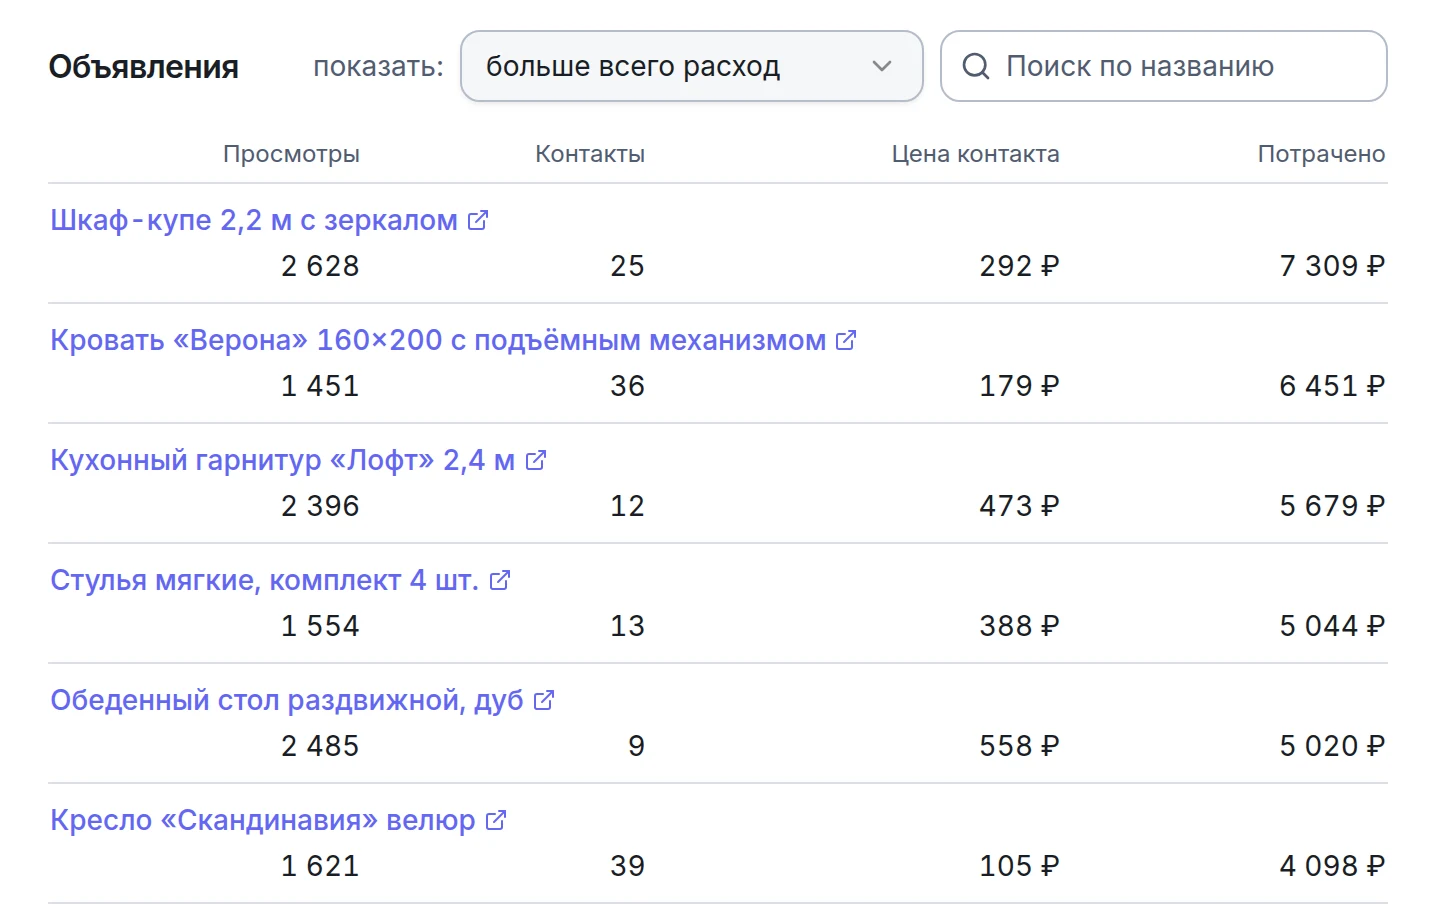The width and height of the screenshot is (1436, 910).
Task: Focus the «Поиск по названию» search field
Action: coord(1164,66)
